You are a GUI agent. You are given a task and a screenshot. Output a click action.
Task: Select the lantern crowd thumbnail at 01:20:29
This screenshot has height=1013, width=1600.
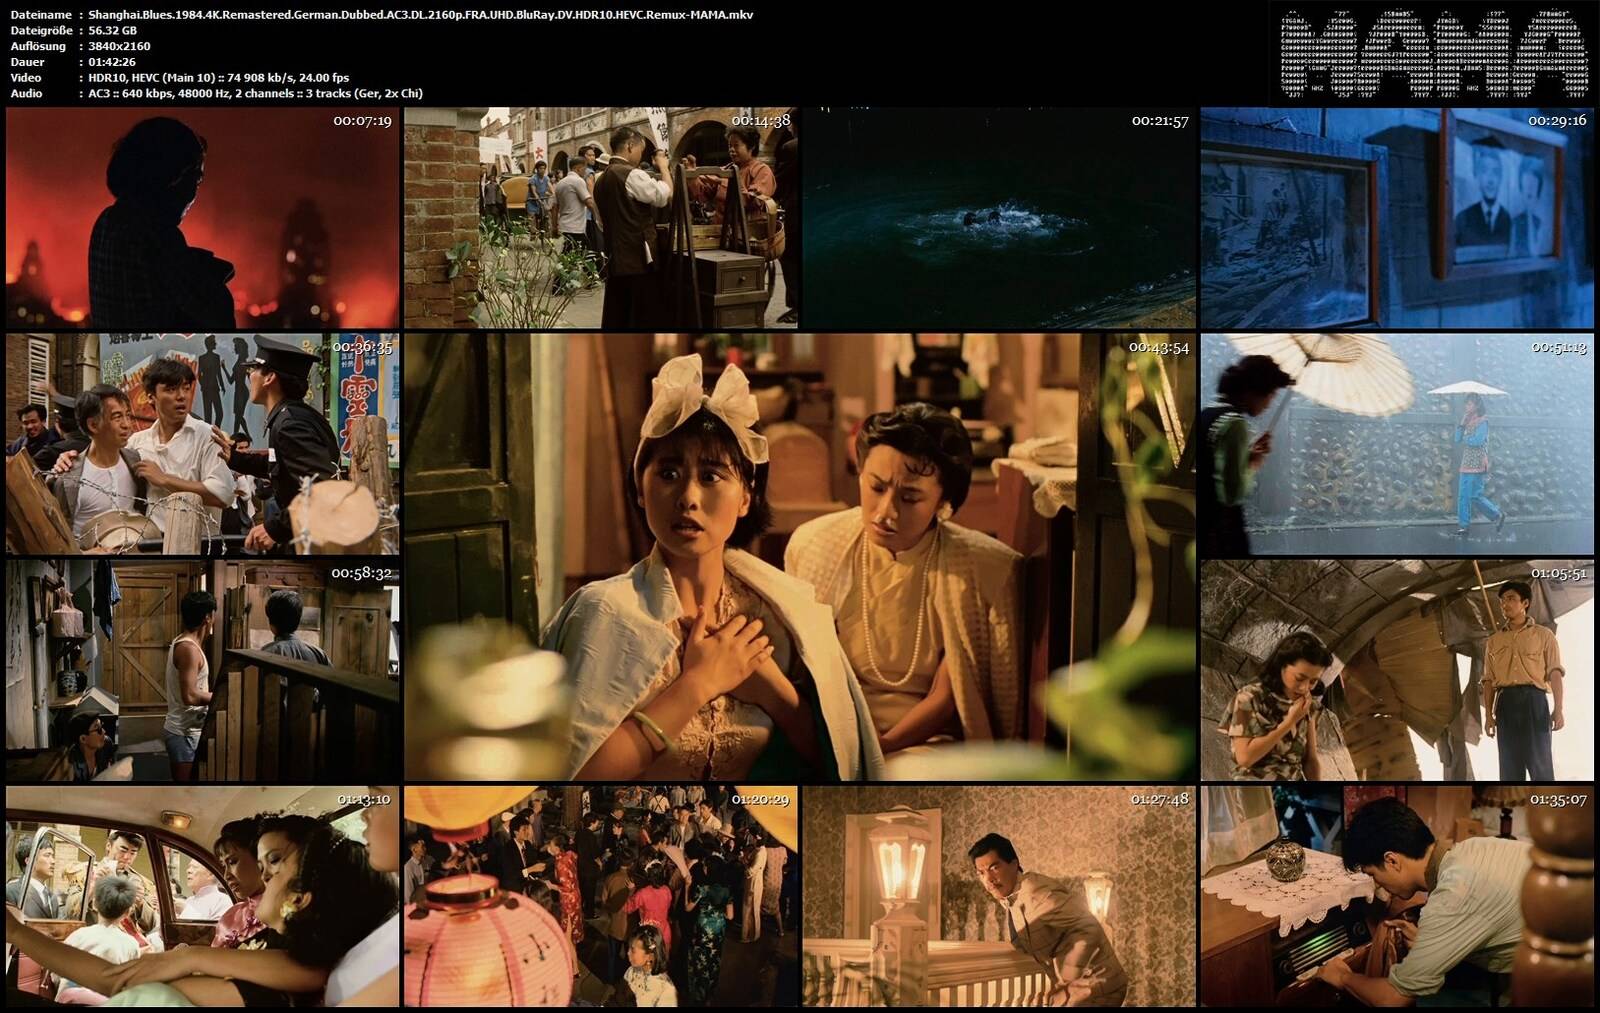pyautogui.click(x=601, y=896)
